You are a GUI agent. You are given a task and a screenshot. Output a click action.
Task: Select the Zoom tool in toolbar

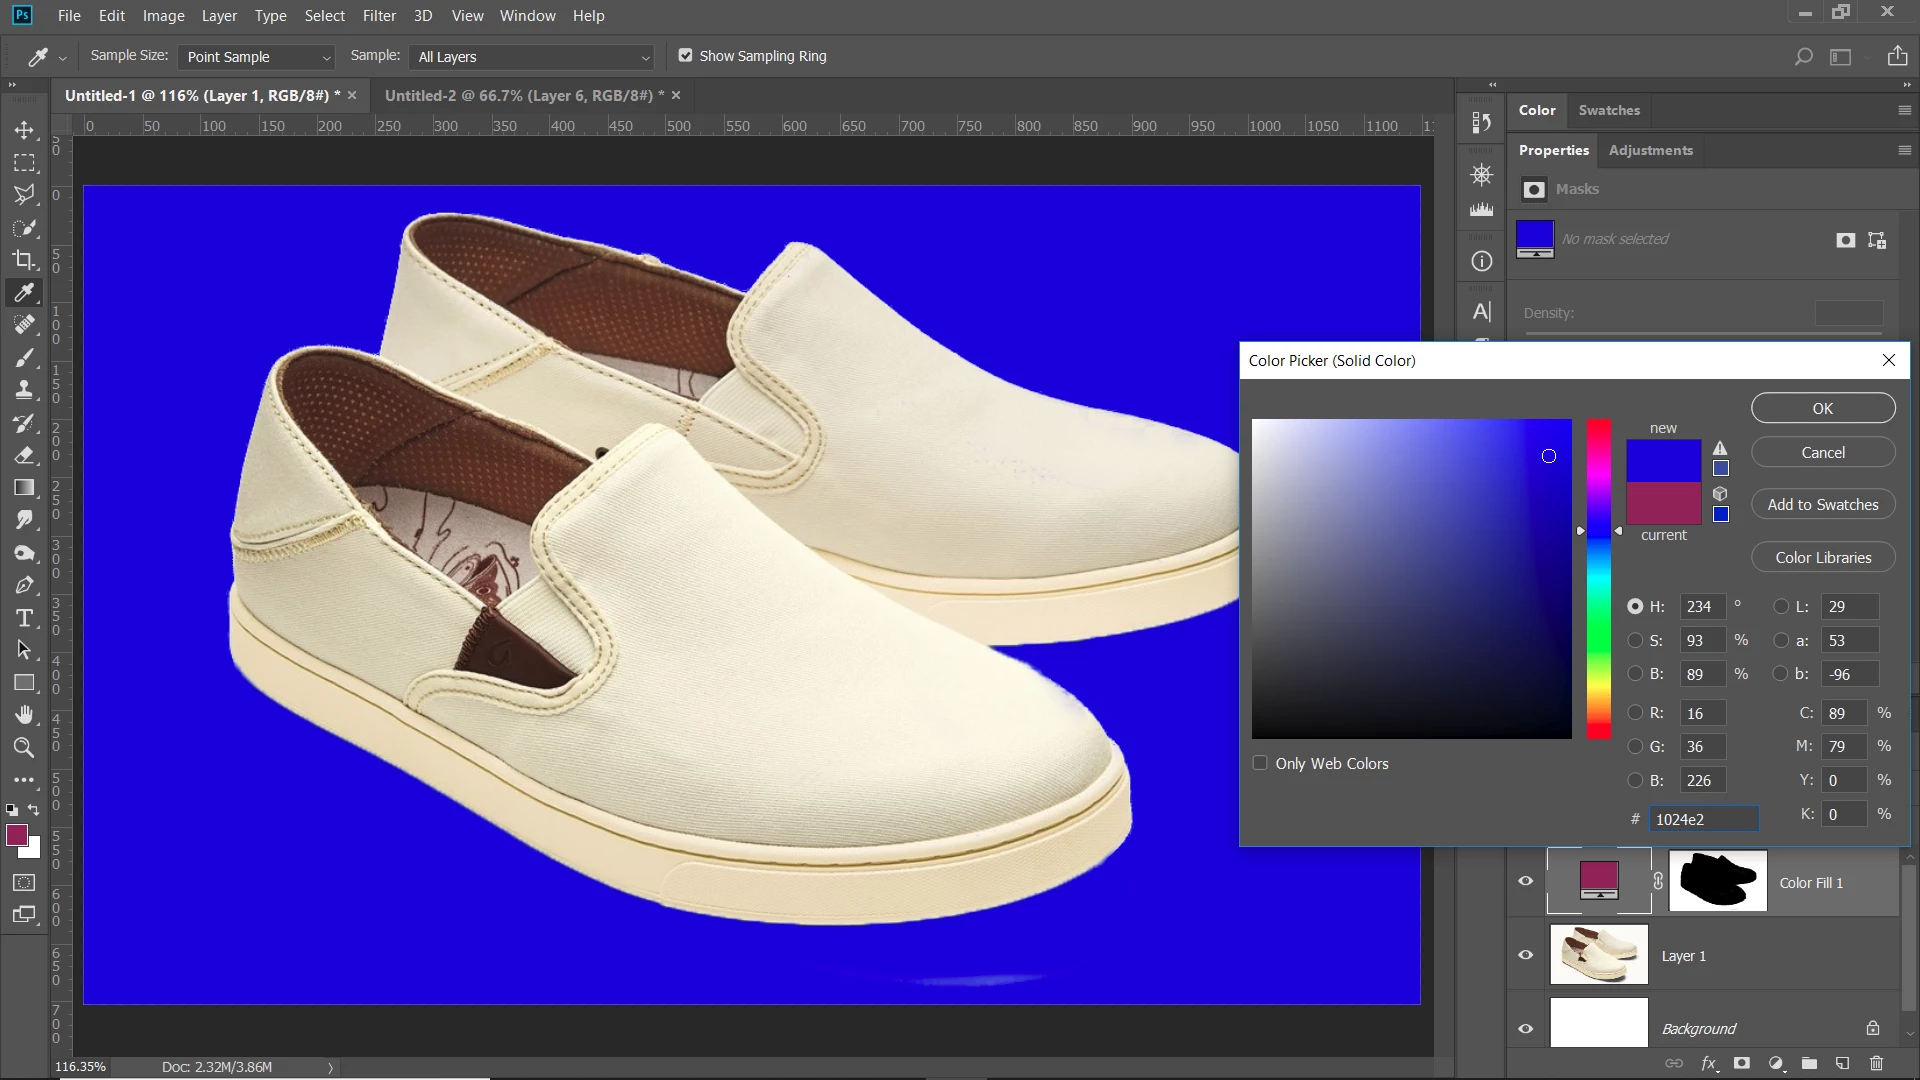coord(24,748)
